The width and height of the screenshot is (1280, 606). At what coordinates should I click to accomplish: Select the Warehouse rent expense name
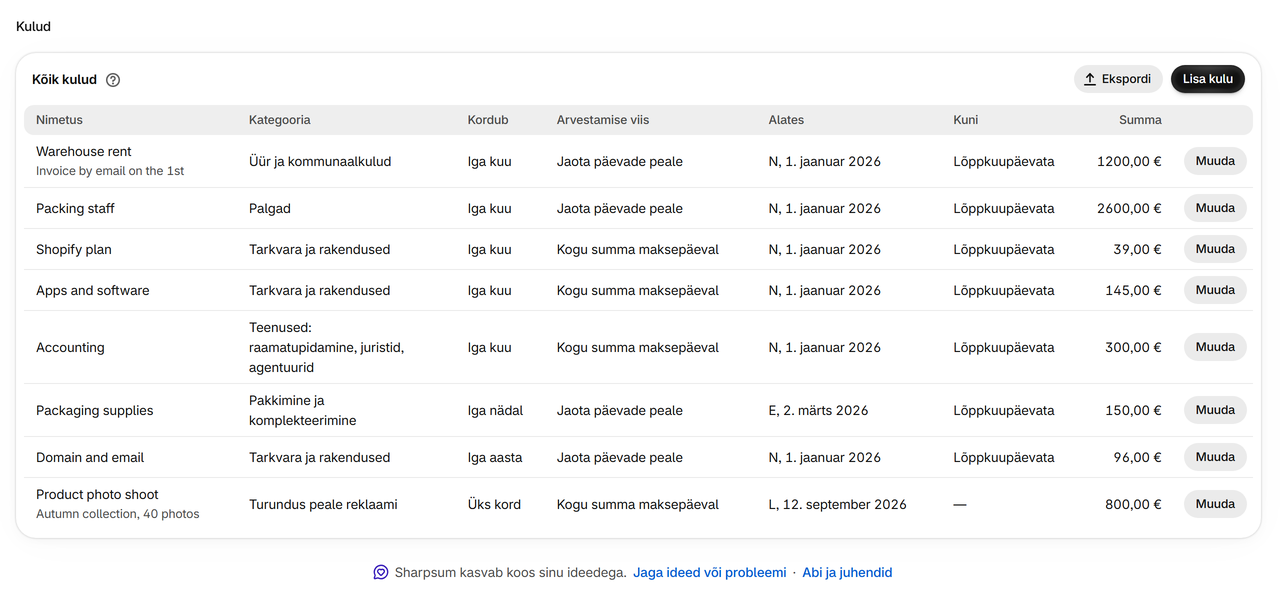click(84, 152)
